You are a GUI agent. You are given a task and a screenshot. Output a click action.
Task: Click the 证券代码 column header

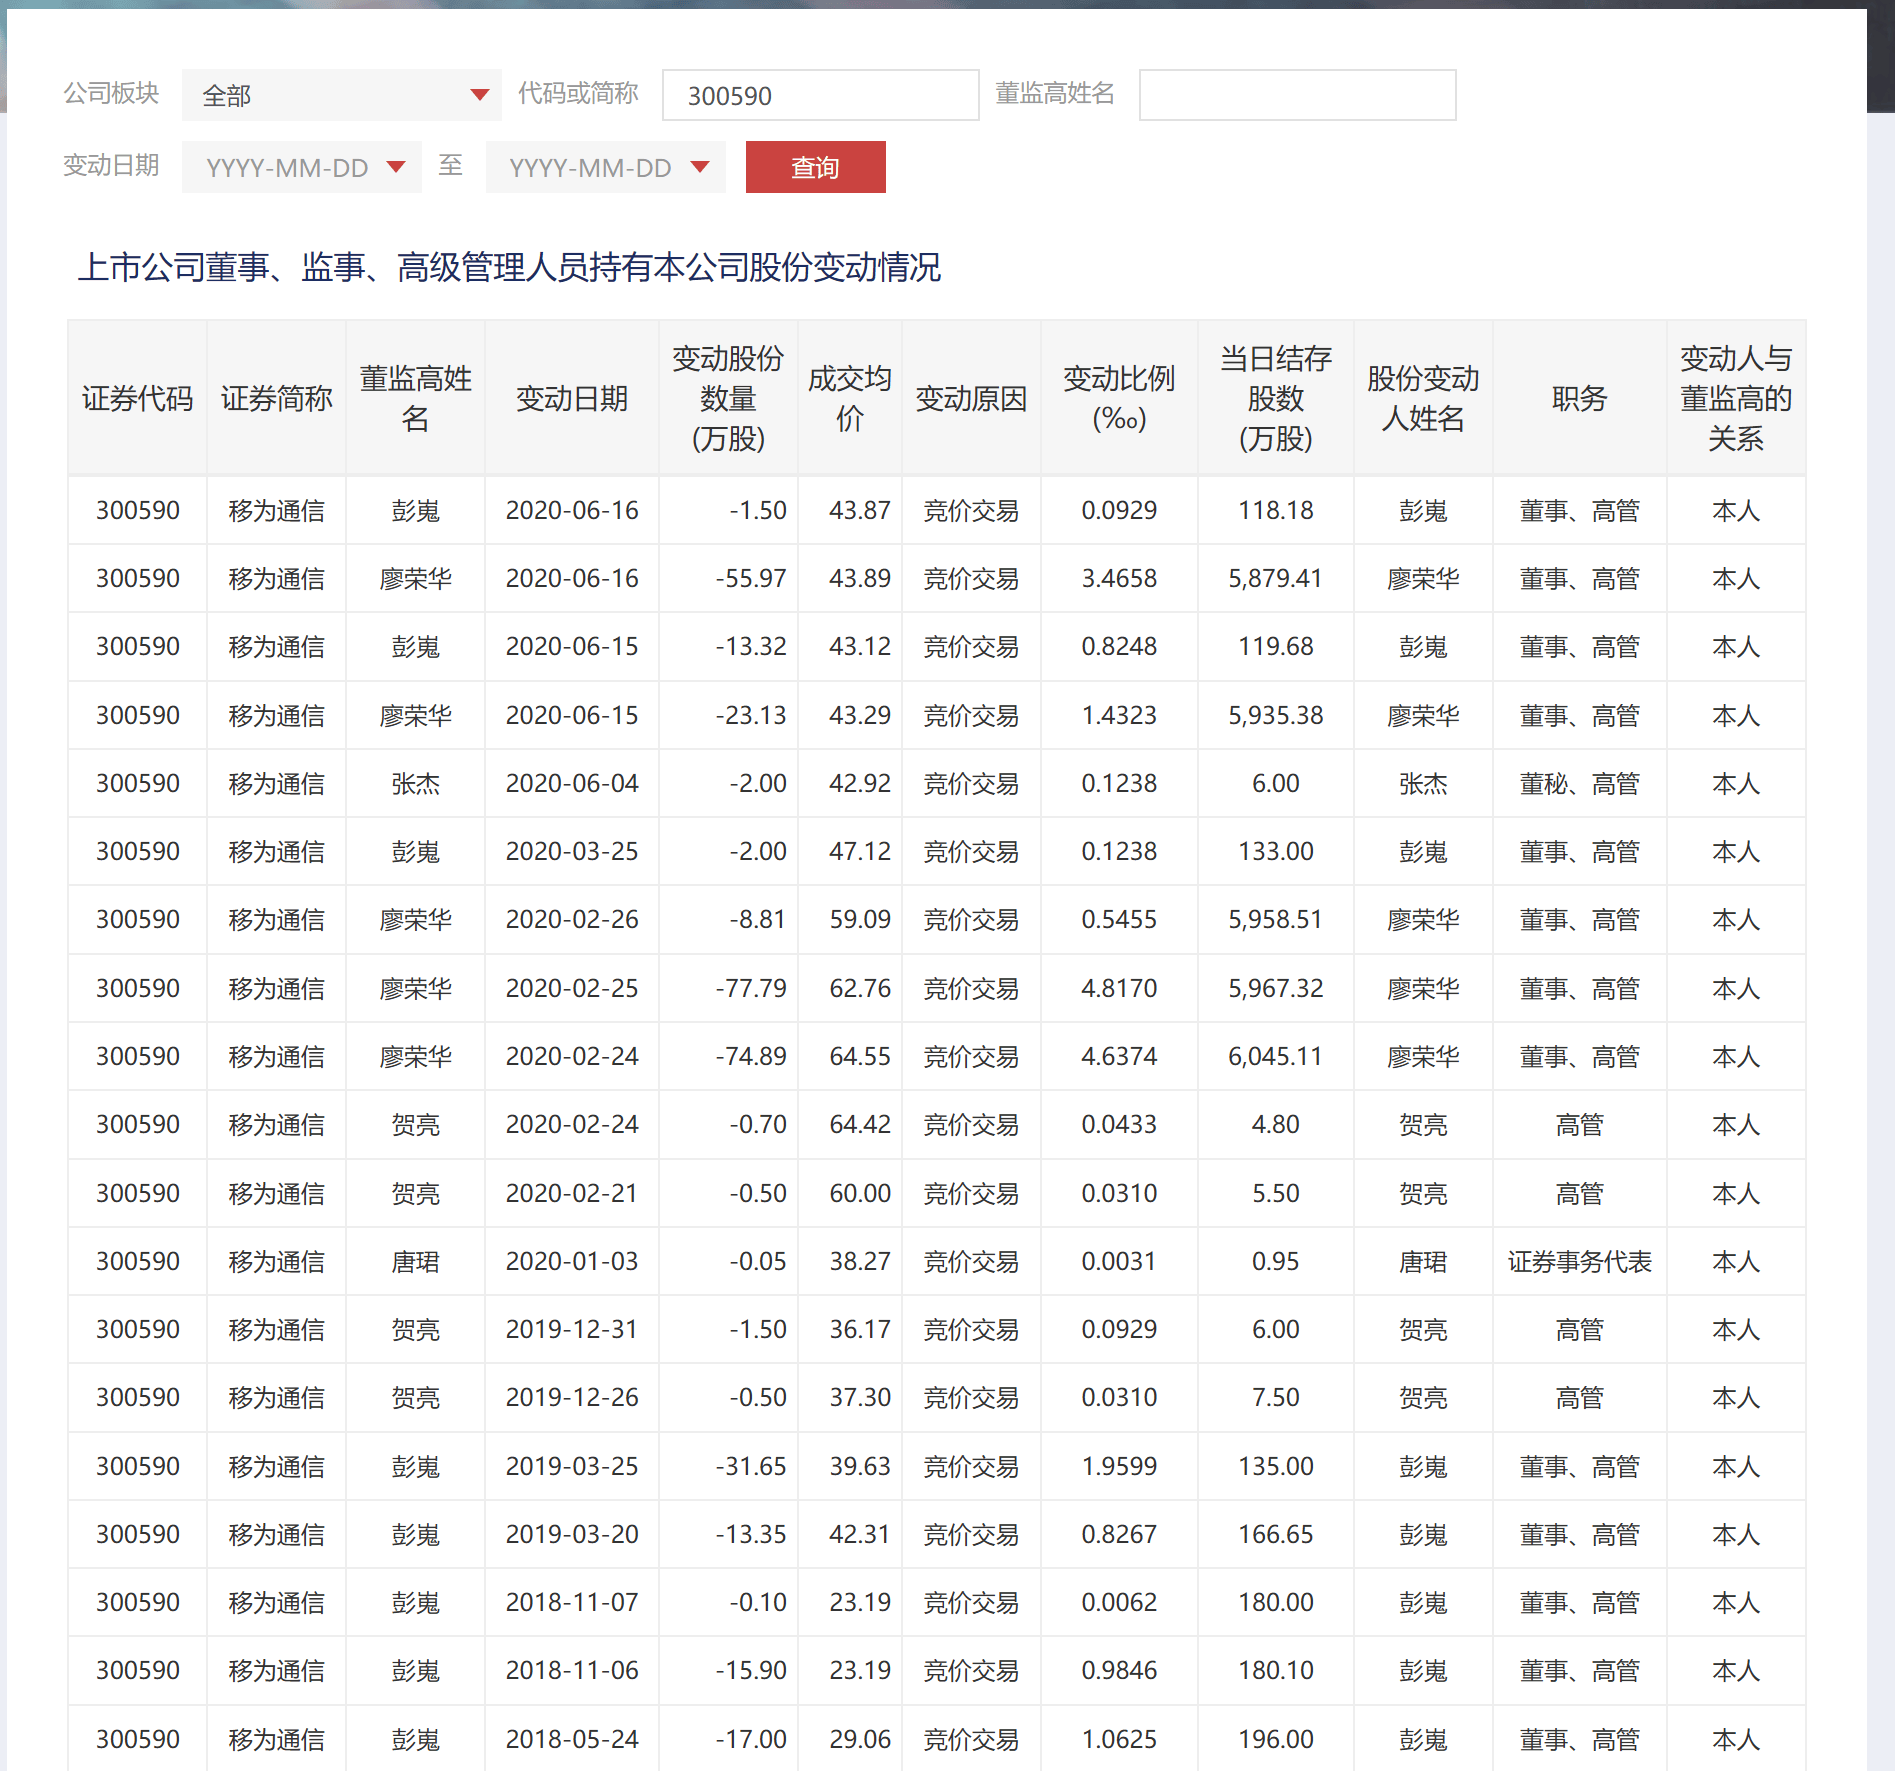point(137,397)
